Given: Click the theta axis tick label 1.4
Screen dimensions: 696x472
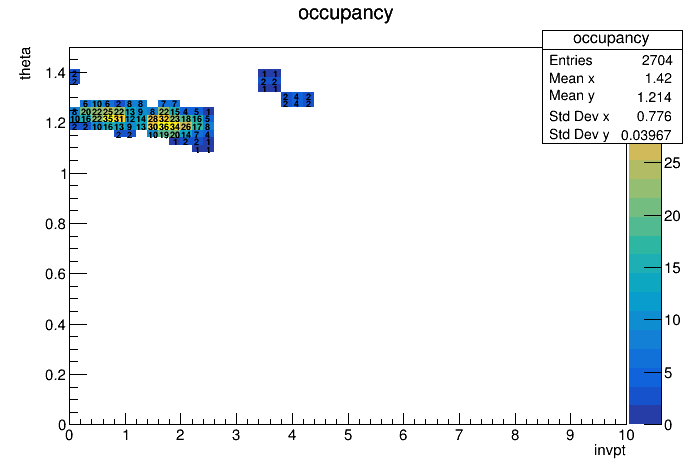Looking at the screenshot, I should [x=55, y=73].
